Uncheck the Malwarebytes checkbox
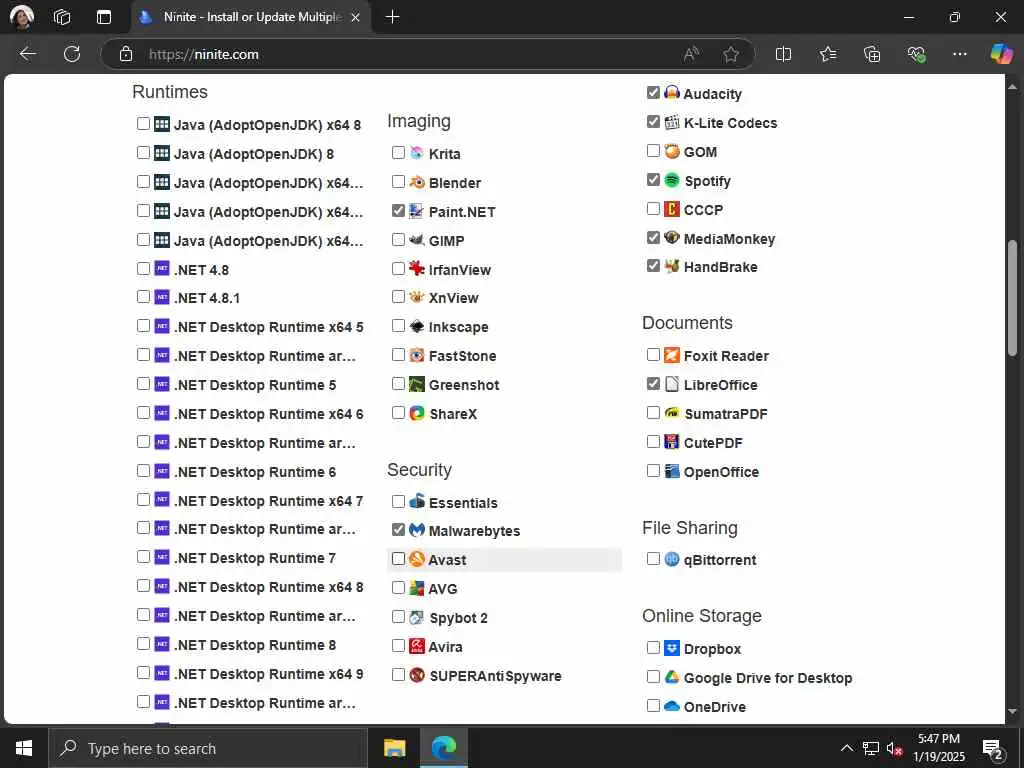 click(398, 529)
